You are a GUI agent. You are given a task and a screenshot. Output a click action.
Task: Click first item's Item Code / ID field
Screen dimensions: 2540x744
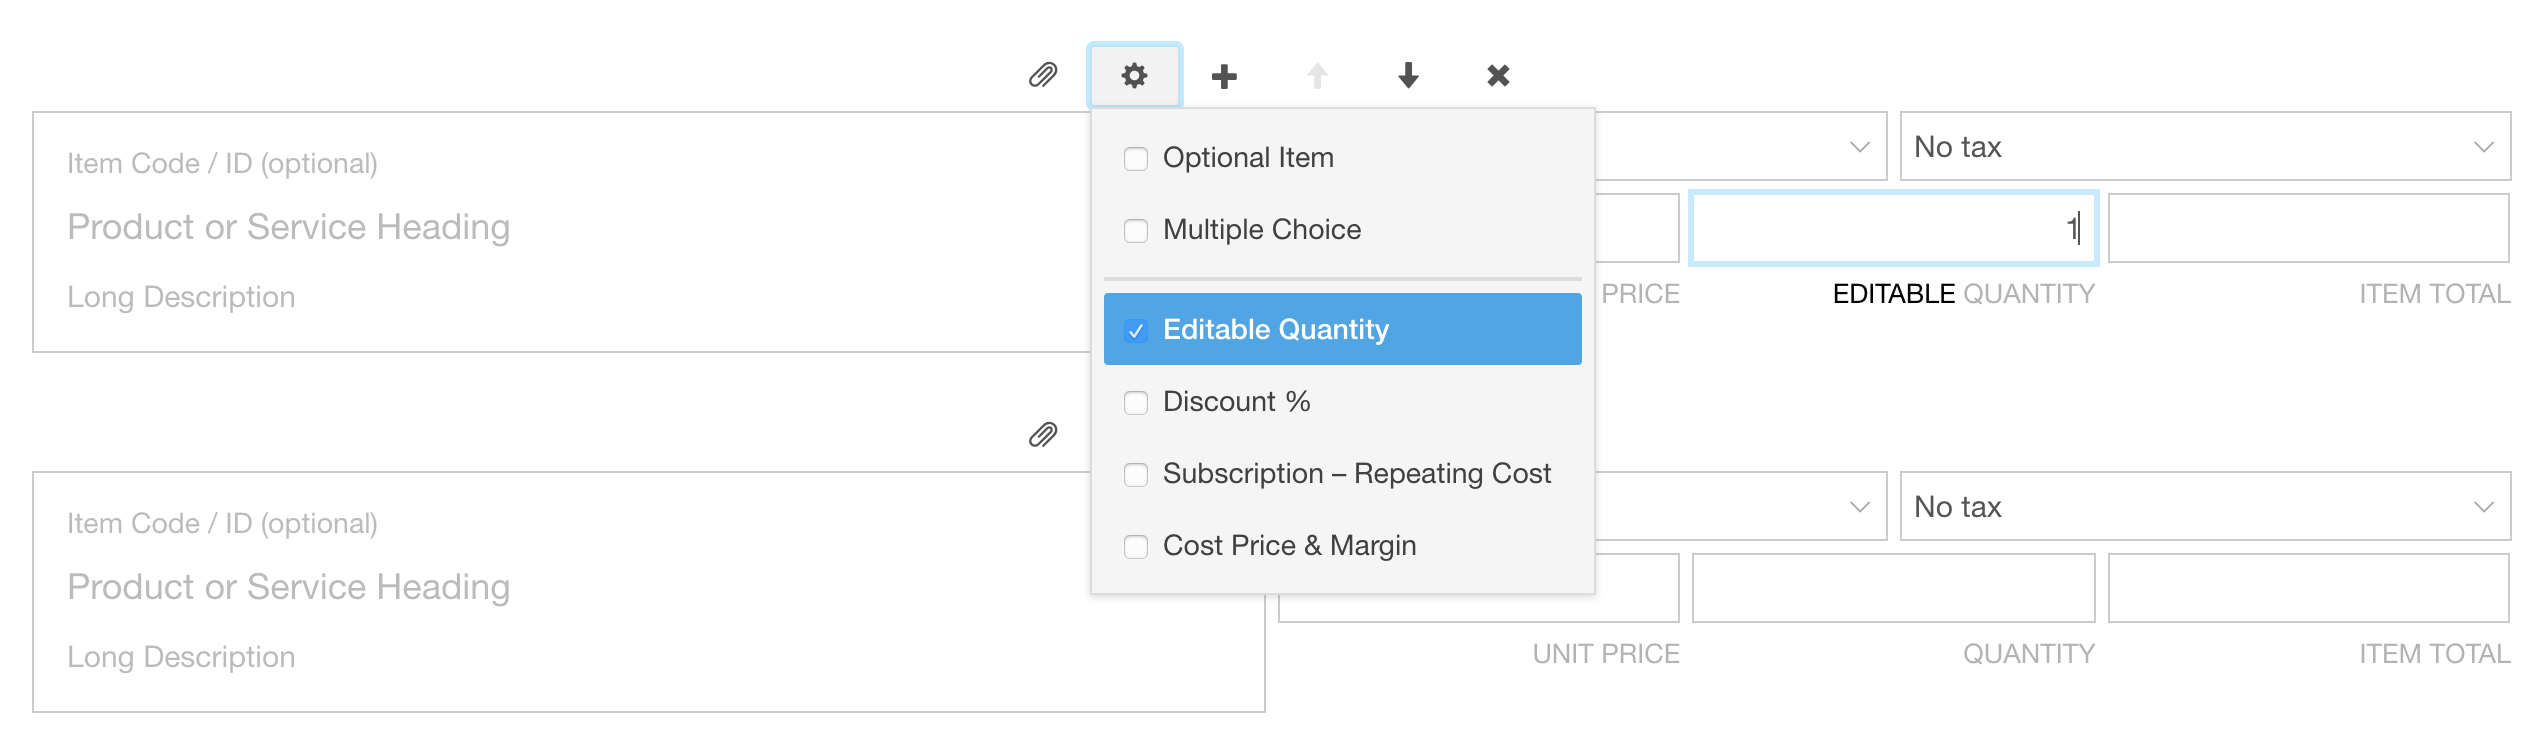[222, 163]
